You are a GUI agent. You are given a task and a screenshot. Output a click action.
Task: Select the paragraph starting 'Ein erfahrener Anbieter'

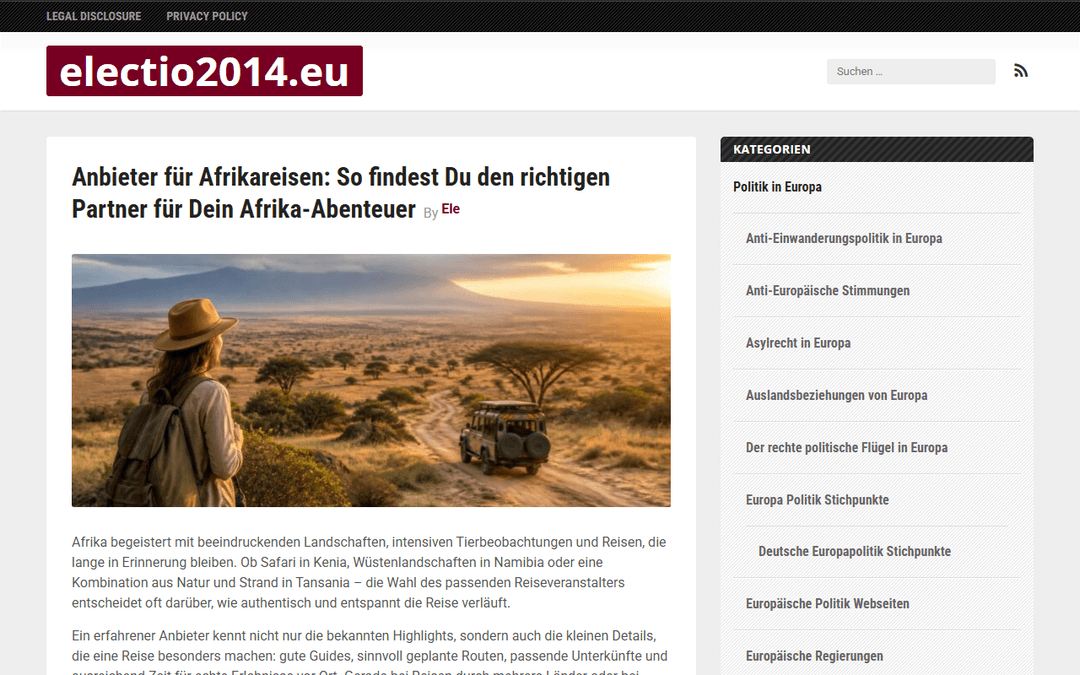coord(370,651)
